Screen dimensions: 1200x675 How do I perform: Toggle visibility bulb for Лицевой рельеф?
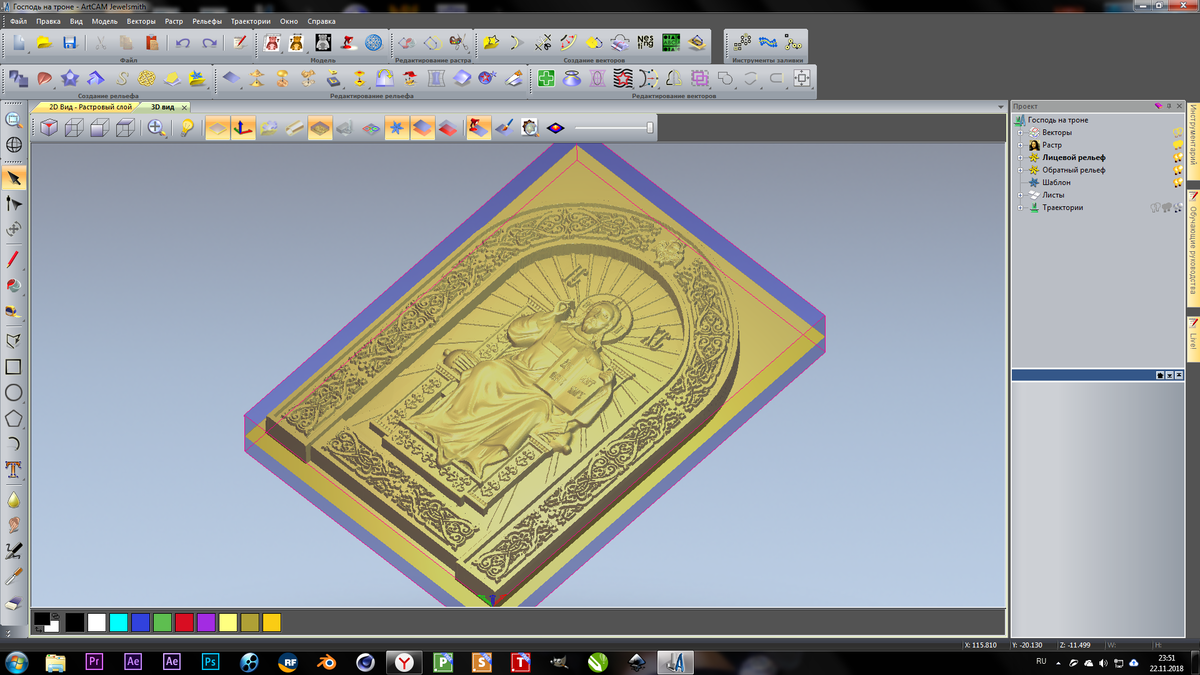[x=1177, y=157]
